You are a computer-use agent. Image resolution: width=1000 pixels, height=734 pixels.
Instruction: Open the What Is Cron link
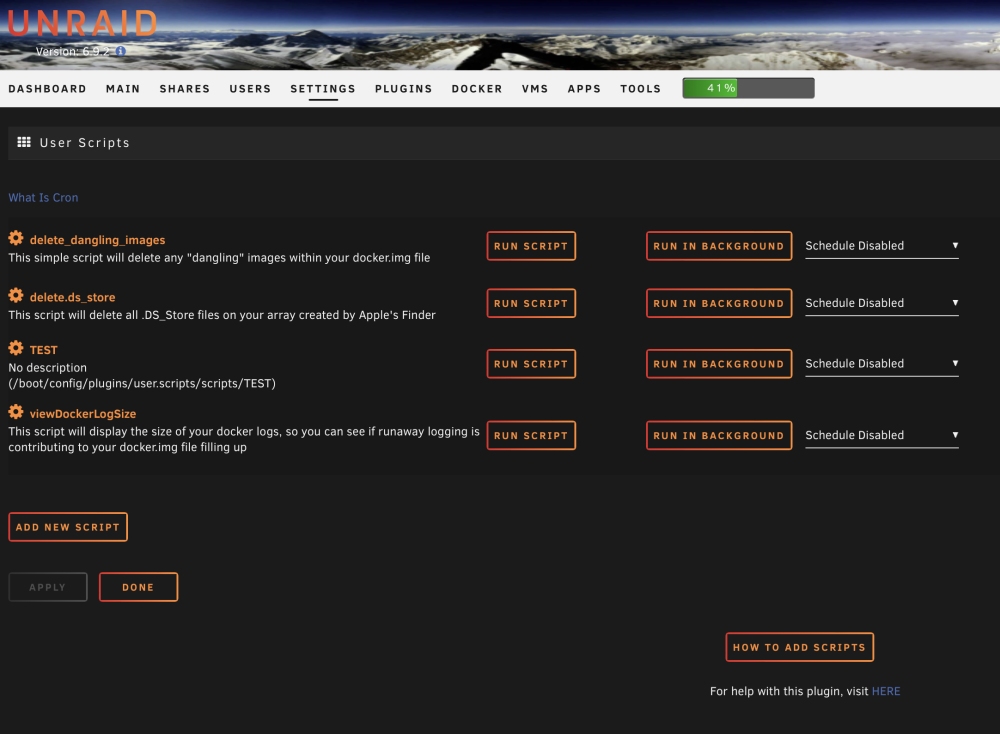coord(43,198)
